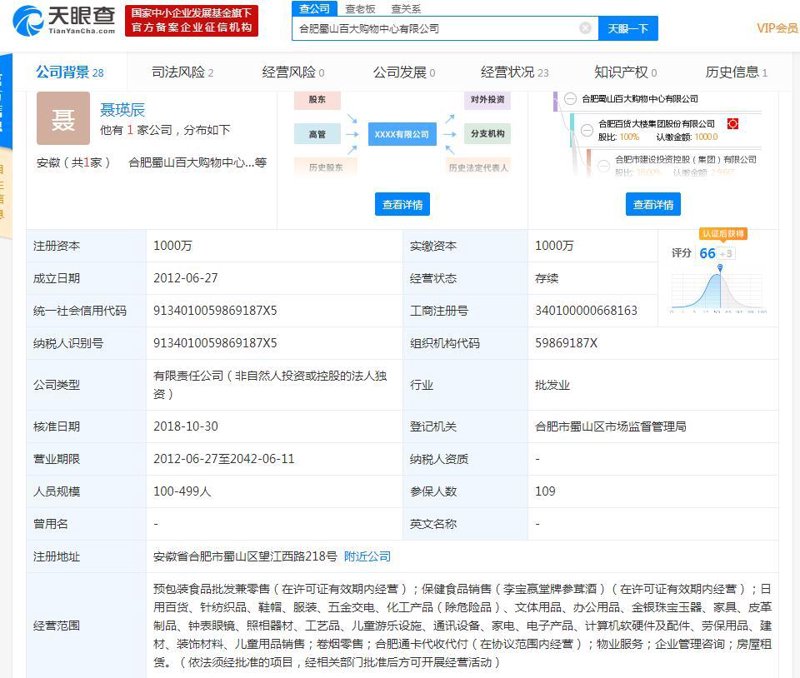
Task: Select 组织机构代码 value 59869187X
Action: point(566,343)
